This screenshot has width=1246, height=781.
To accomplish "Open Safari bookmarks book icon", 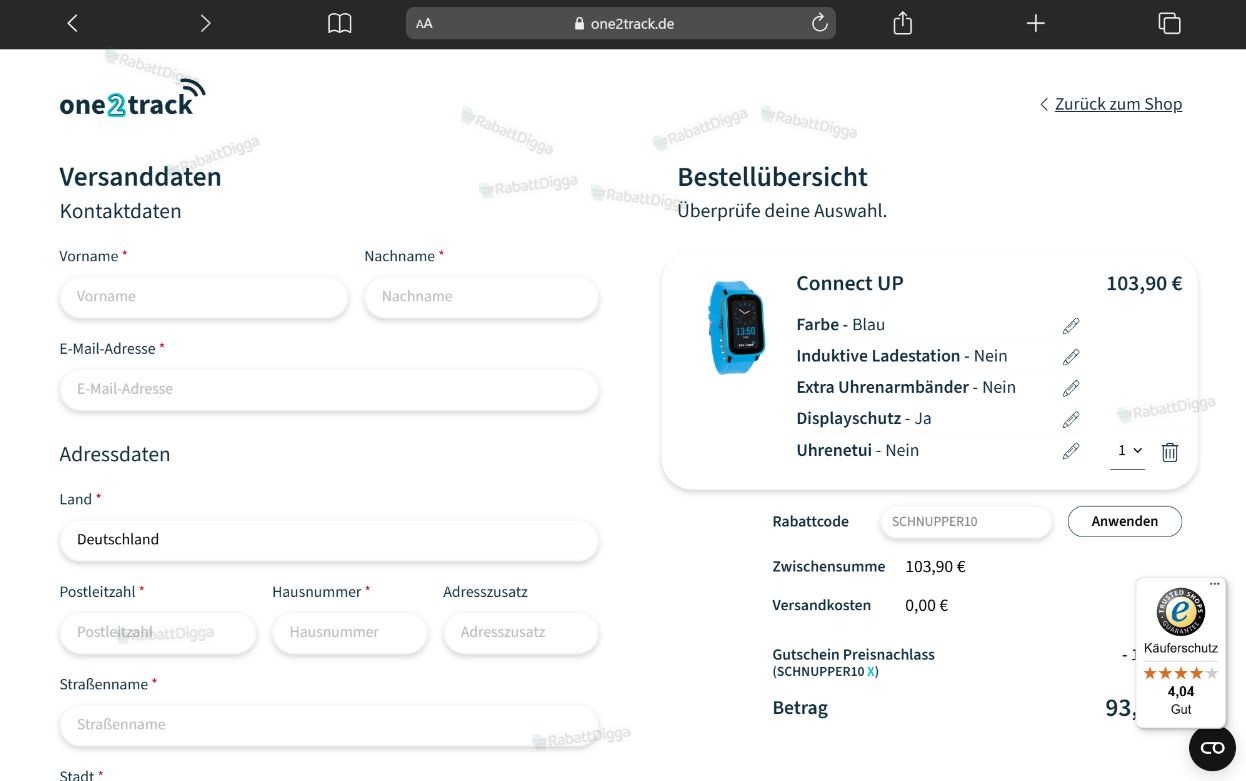I will pos(340,23).
